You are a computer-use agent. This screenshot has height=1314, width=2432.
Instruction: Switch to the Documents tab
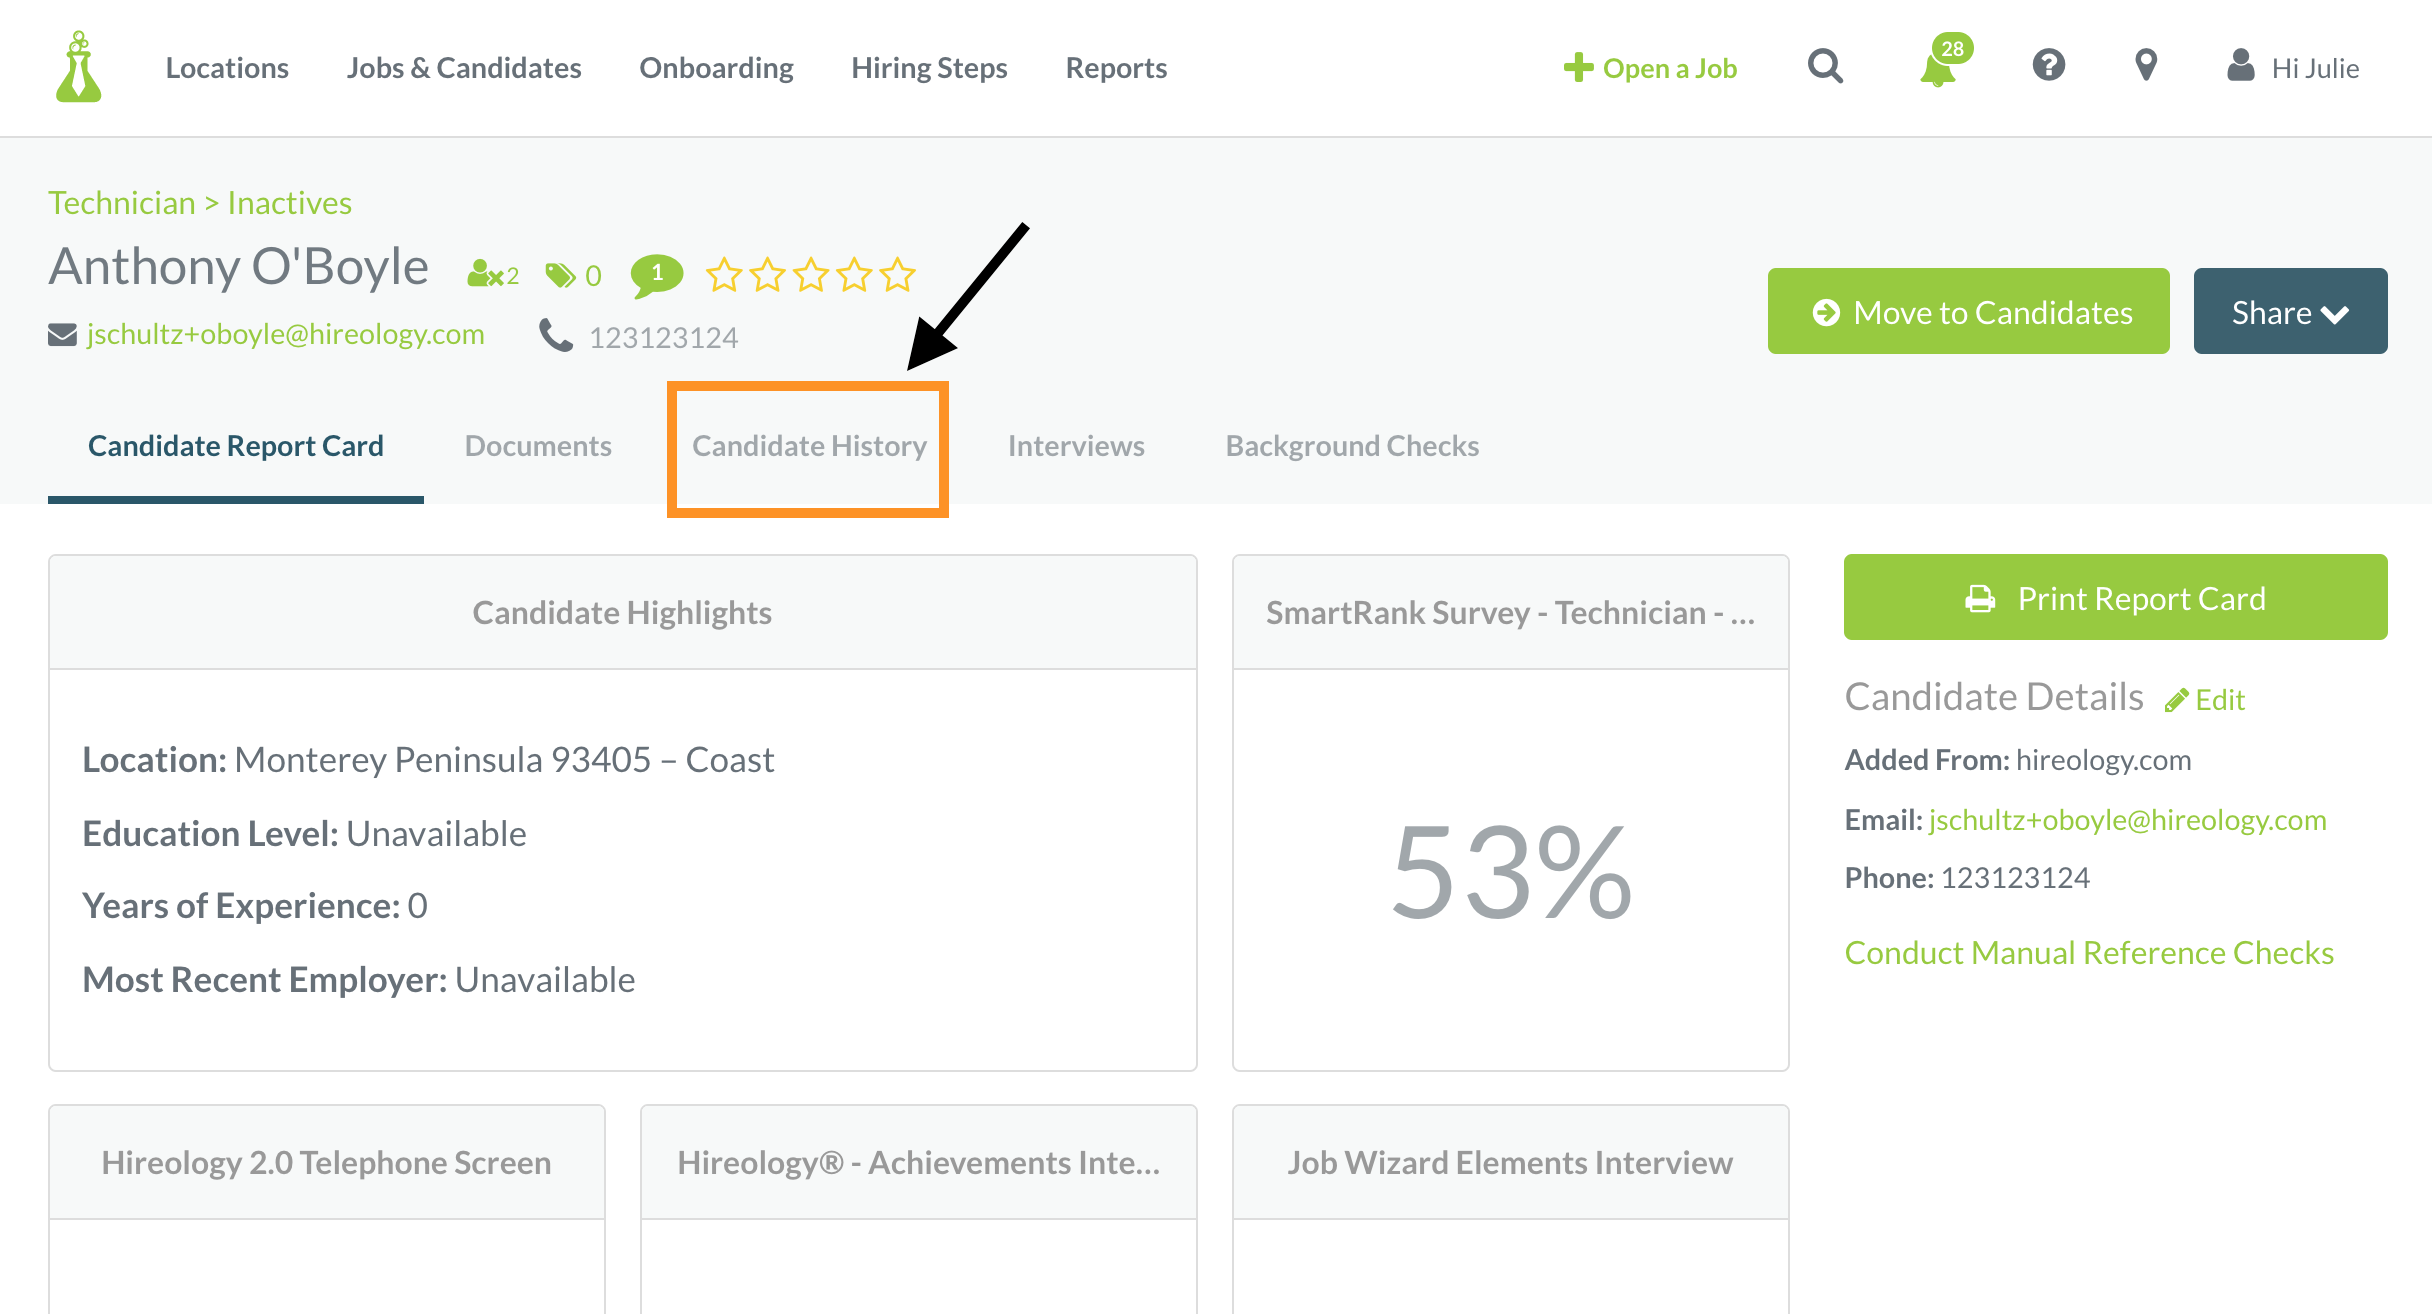pyautogui.click(x=538, y=446)
